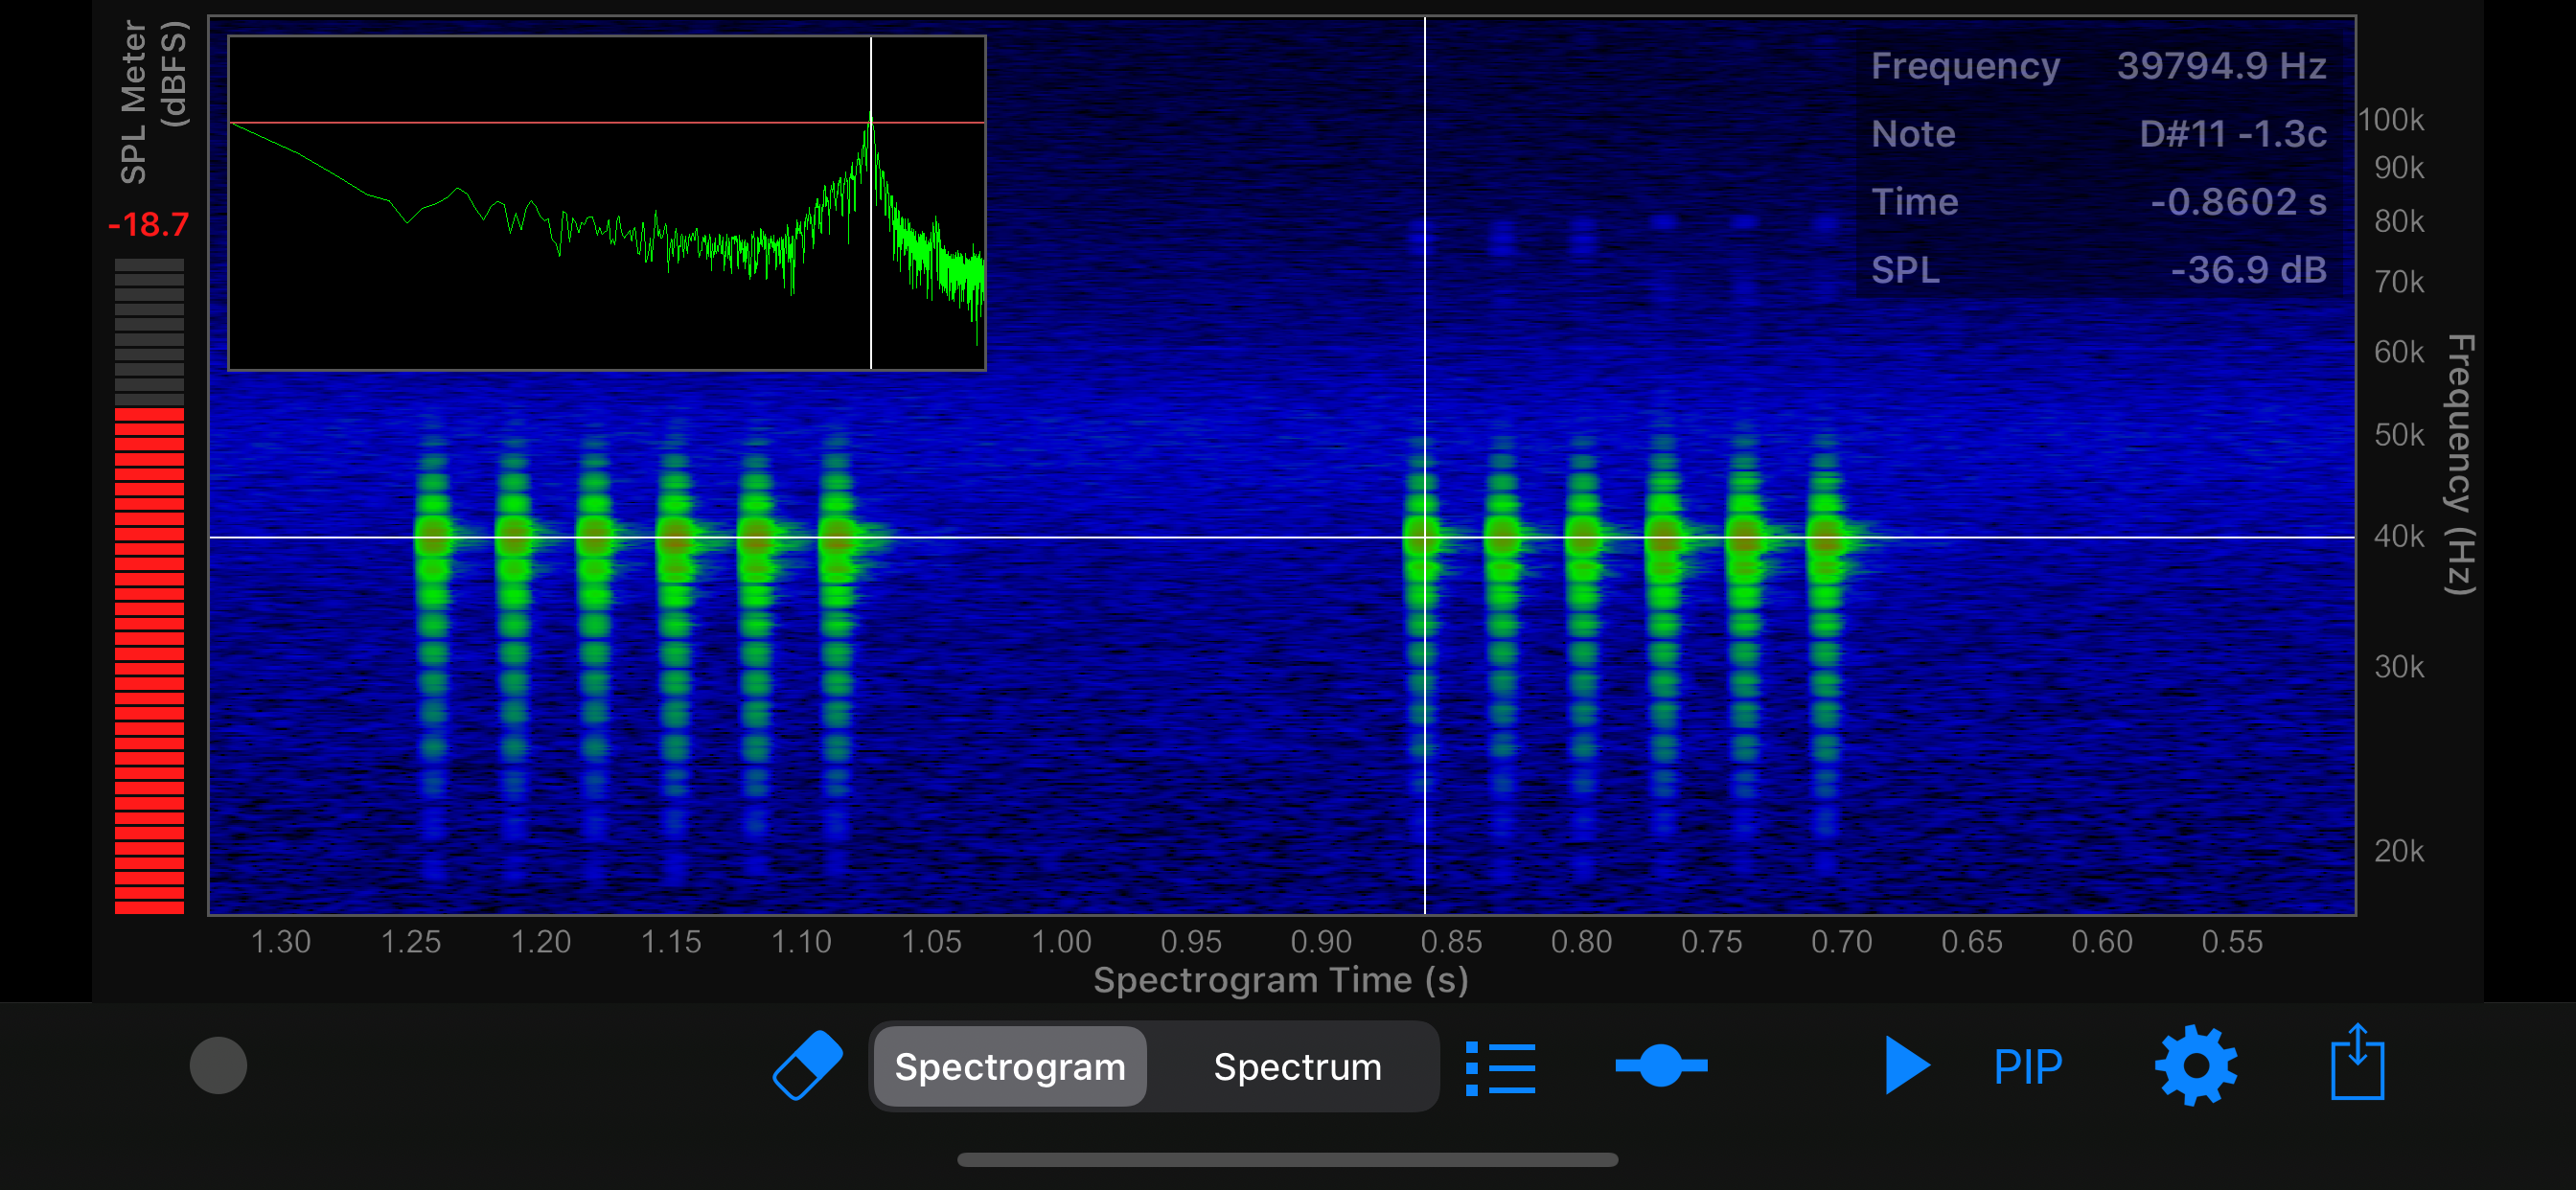Click the 40k frequency axis label

point(2398,537)
